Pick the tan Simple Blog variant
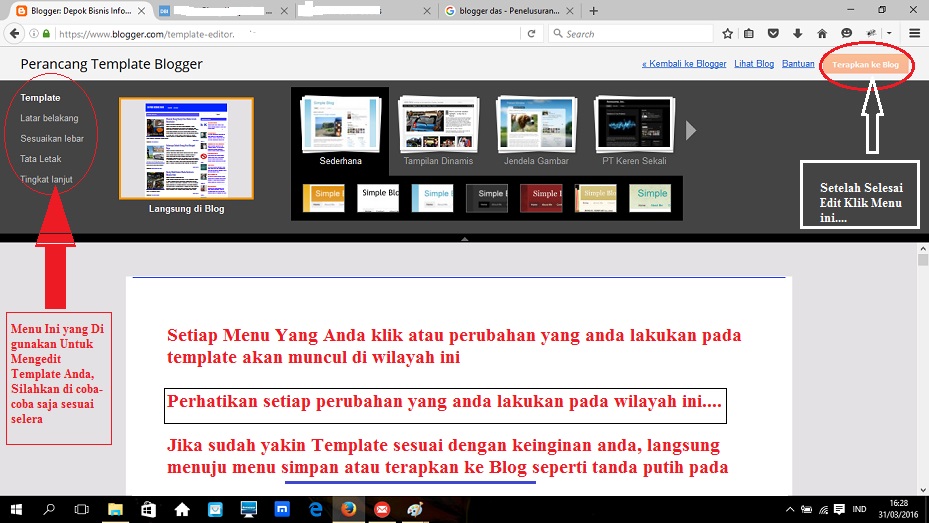Image resolution: width=929 pixels, height=523 pixels. point(595,198)
